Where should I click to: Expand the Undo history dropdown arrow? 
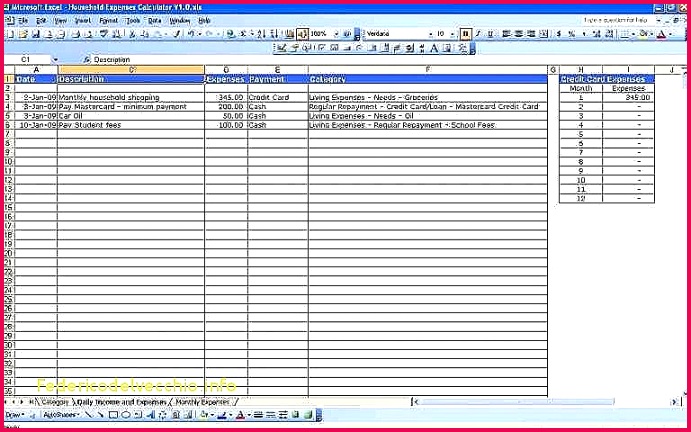coord(199,34)
